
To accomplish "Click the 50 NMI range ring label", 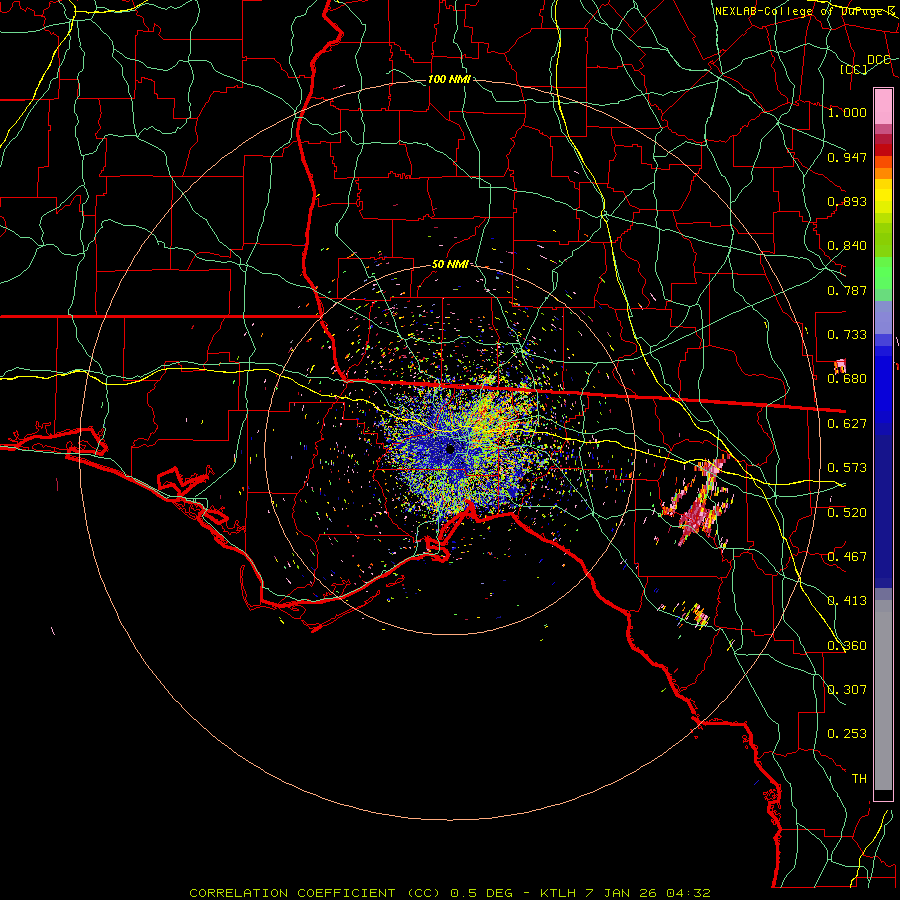I will 451,265.
